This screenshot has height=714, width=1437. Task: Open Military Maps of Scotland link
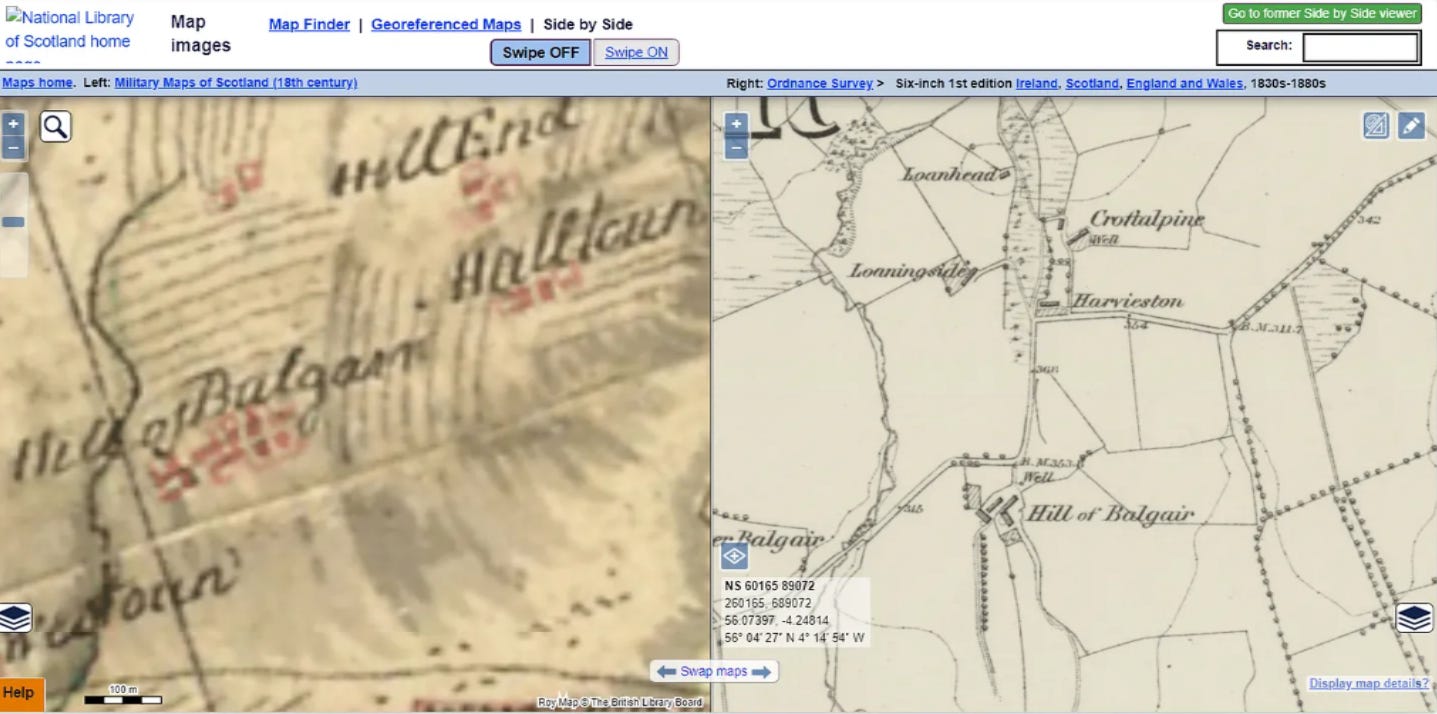point(236,83)
